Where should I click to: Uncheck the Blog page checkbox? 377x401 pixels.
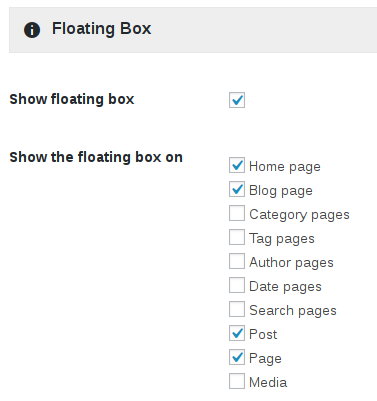[237, 189]
